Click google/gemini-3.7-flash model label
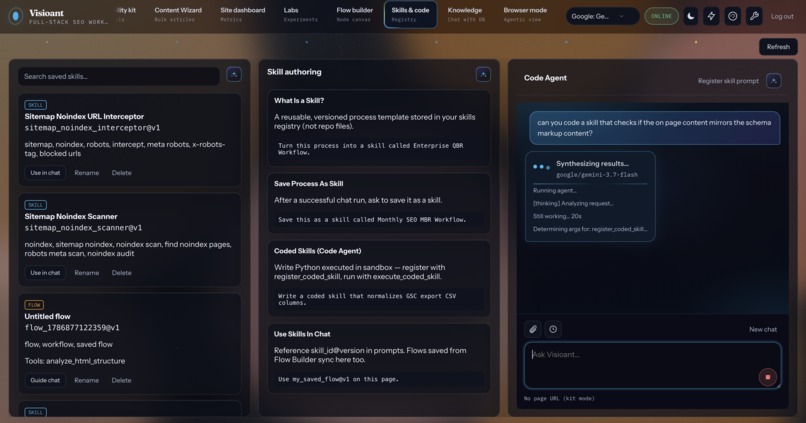Image resolution: width=806 pixels, height=423 pixels. coord(597,175)
